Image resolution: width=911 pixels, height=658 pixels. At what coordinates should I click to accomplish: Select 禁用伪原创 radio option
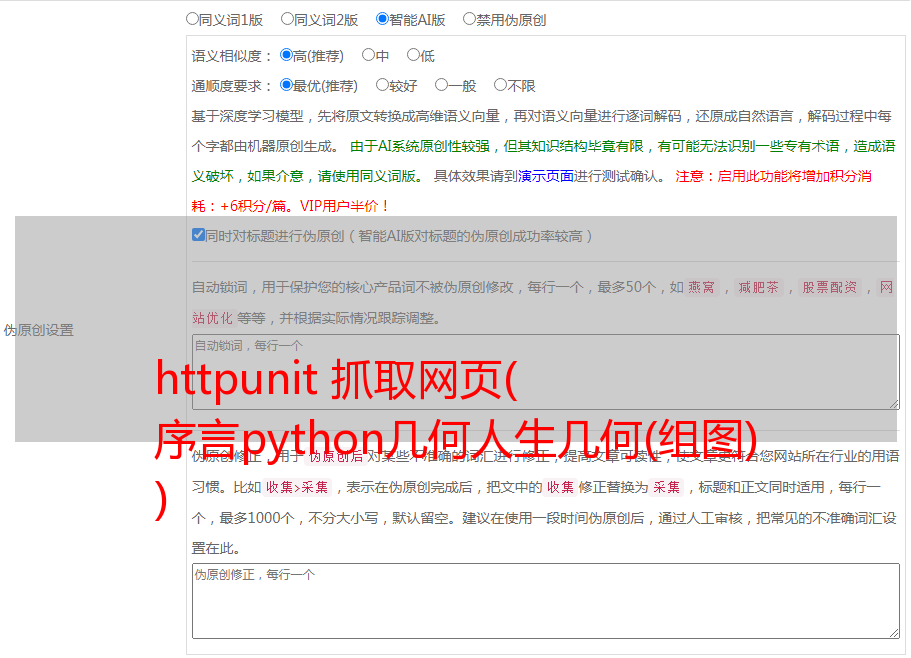[x=469, y=19]
